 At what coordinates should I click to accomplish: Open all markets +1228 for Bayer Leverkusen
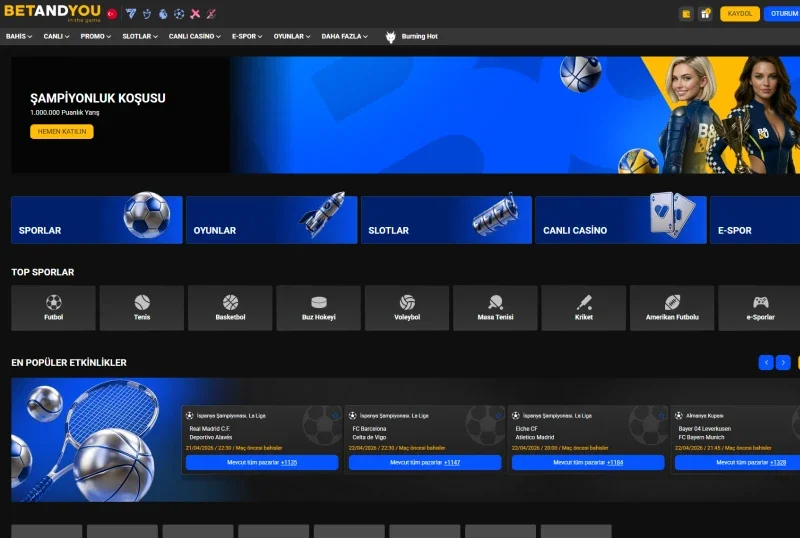(737, 462)
